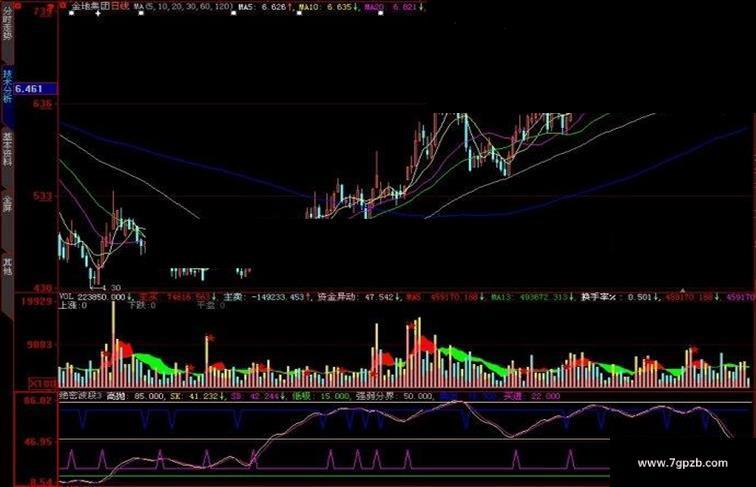Click the SK: 41.232 value
This screenshot has height=487, width=756.
(x=198, y=396)
